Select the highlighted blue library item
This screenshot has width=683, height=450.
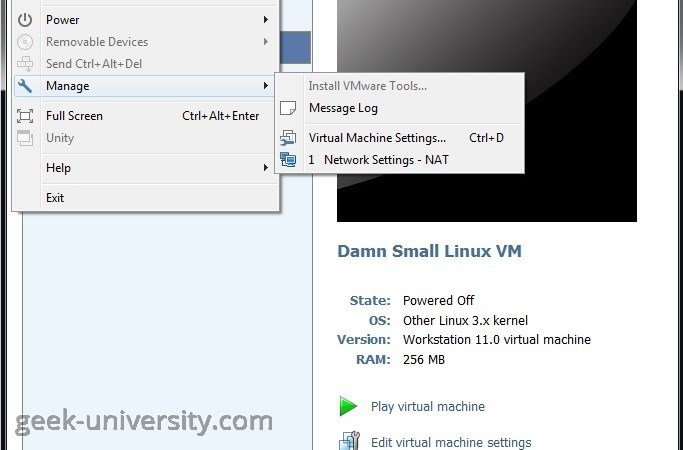[295, 47]
